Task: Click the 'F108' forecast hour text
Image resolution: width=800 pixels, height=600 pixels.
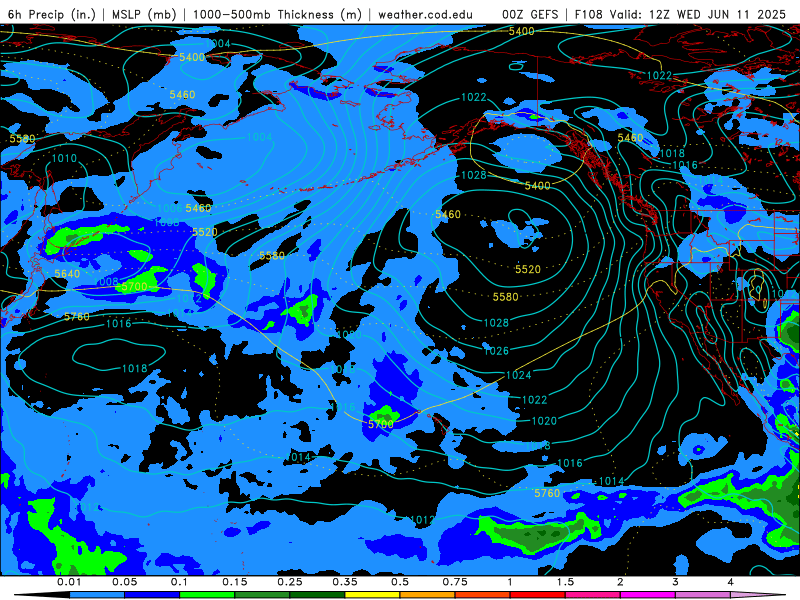Action: click(588, 14)
